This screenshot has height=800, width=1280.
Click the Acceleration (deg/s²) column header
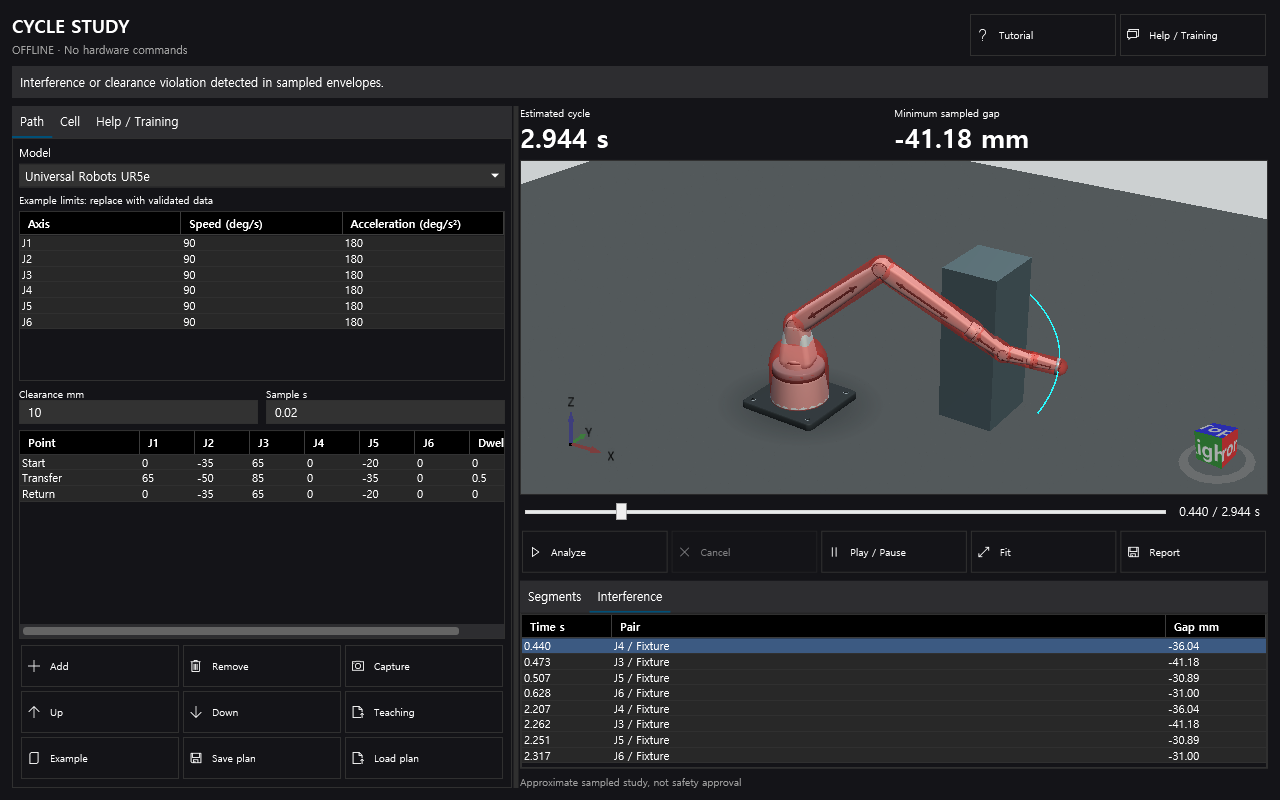[423, 224]
